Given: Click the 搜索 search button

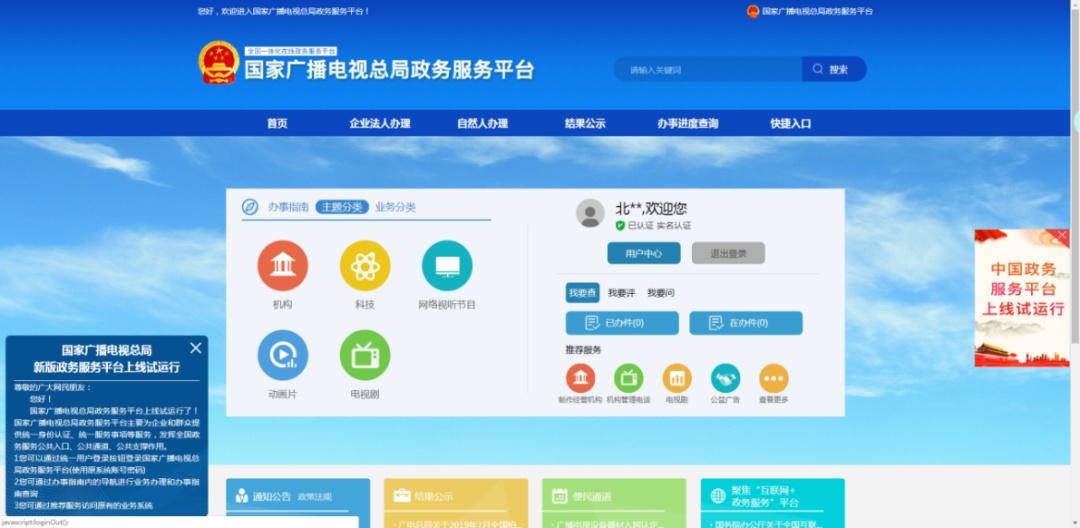Looking at the screenshot, I should click(833, 69).
